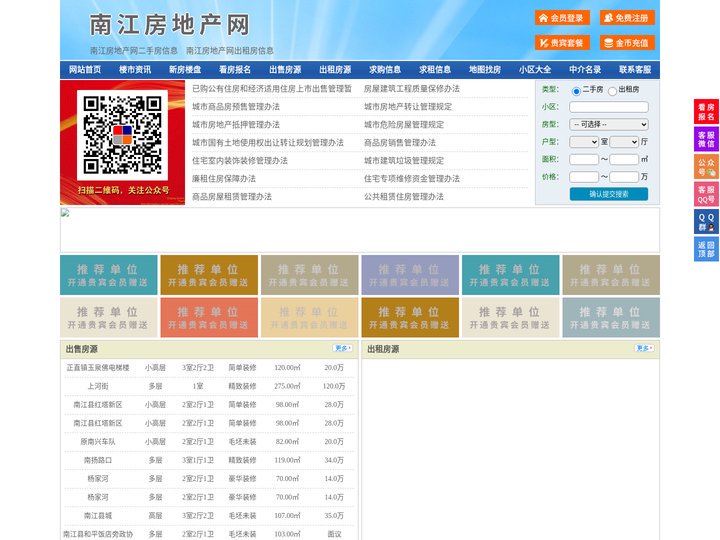Screen dimensions: 720x540
Task: Open link 城市房地产转让管理规定
Action: tap(408, 107)
